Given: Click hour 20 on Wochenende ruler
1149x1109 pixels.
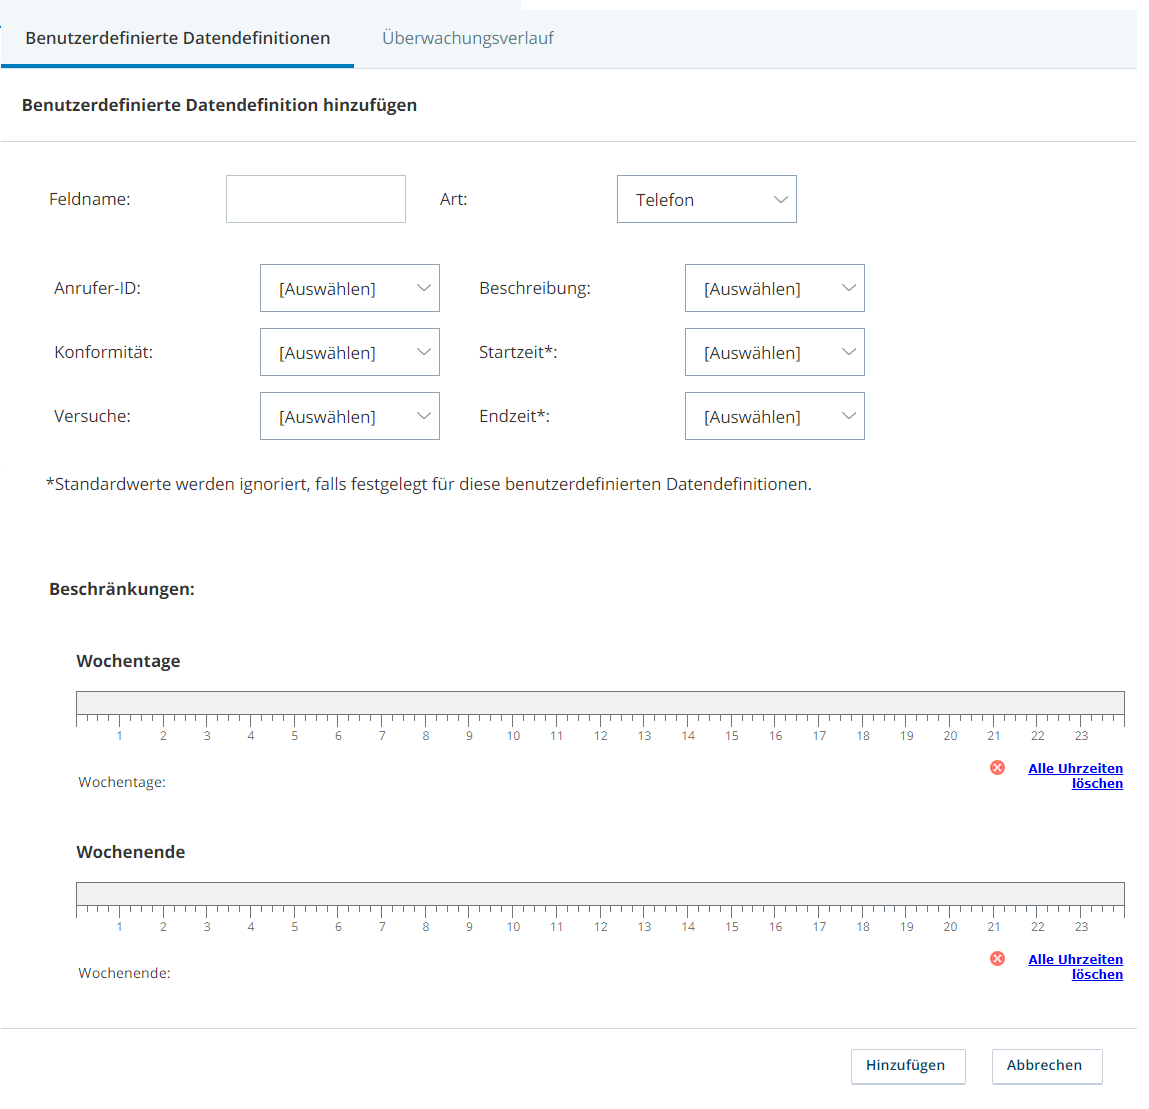Looking at the screenshot, I should [x=950, y=926].
